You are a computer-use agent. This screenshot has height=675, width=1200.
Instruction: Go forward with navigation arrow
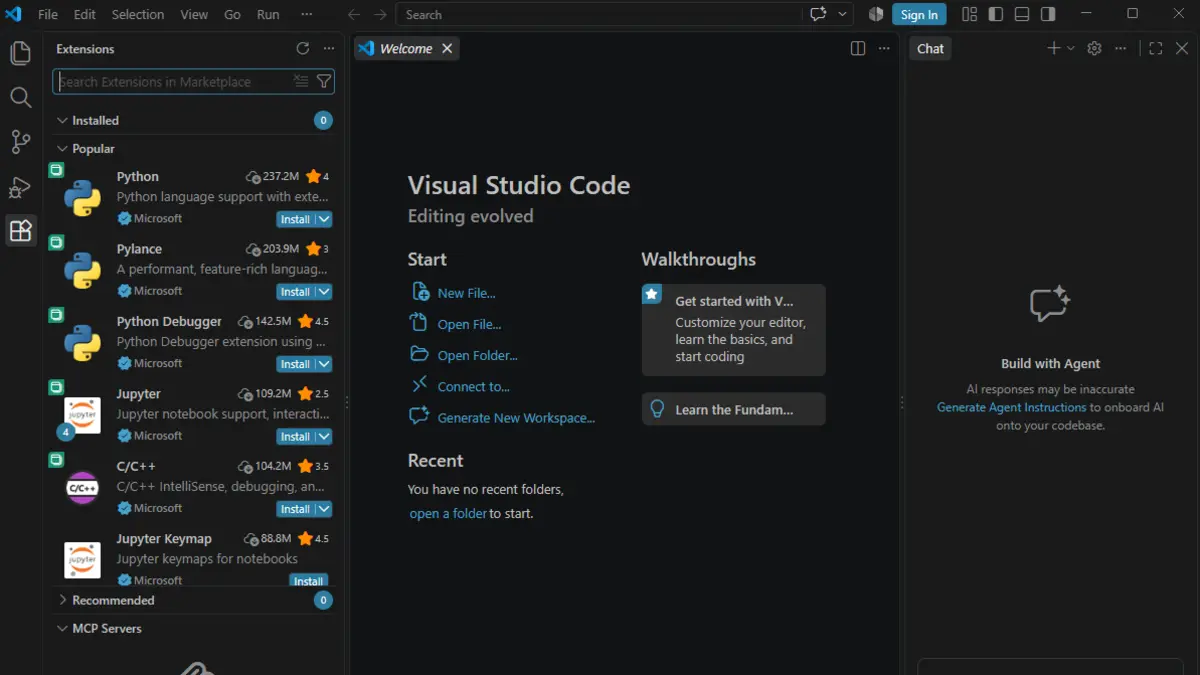(380, 14)
